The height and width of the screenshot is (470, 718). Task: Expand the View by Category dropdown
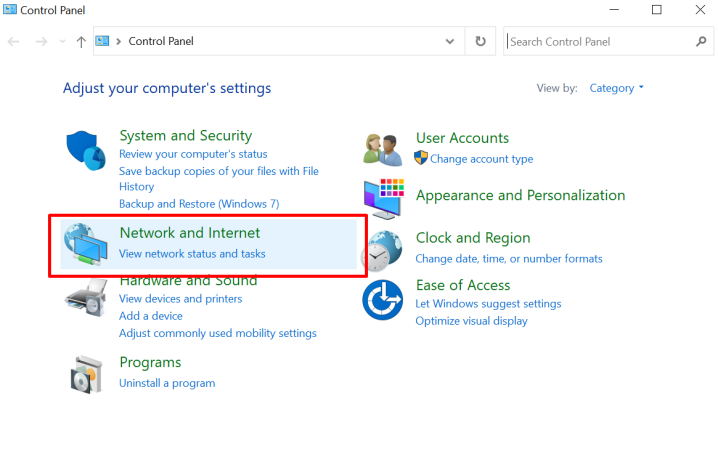click(x=617, y=88)
